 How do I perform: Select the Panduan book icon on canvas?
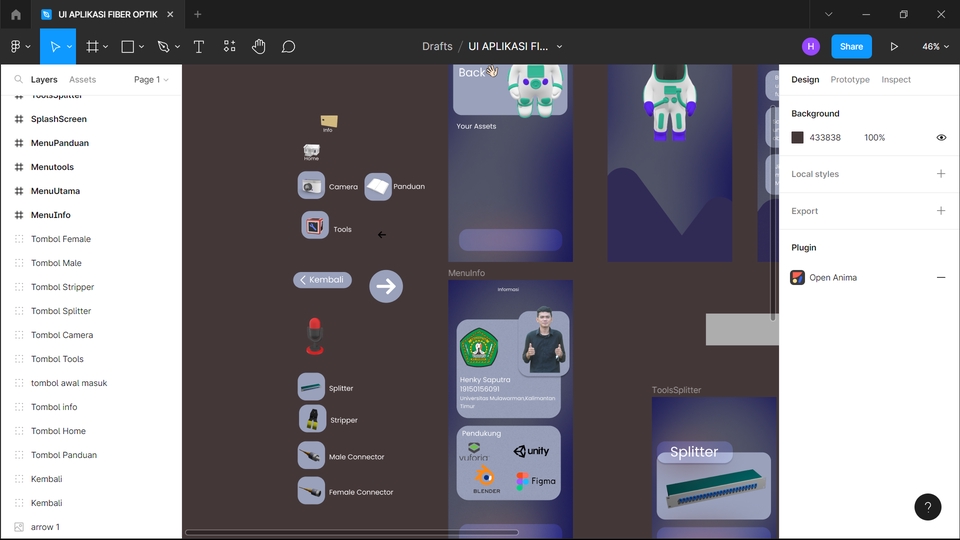[378, 186]
